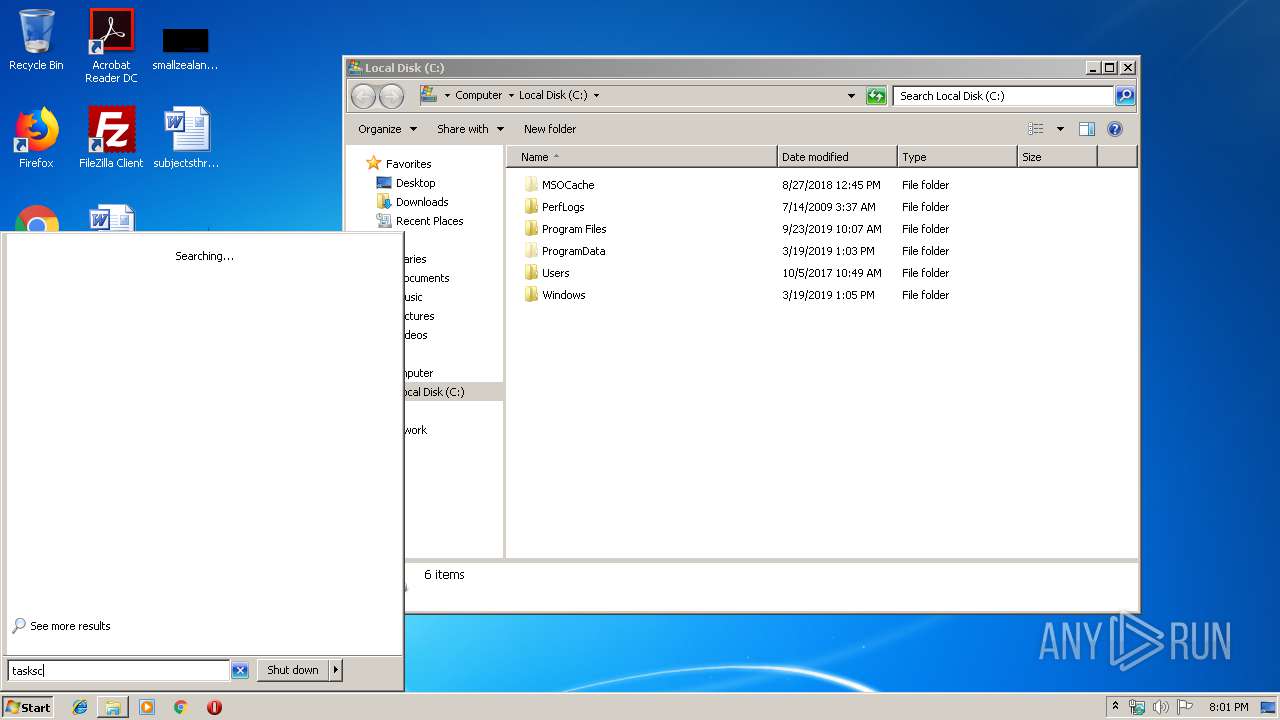Click See more results link

pyautogui.click(x=70, y=626)
